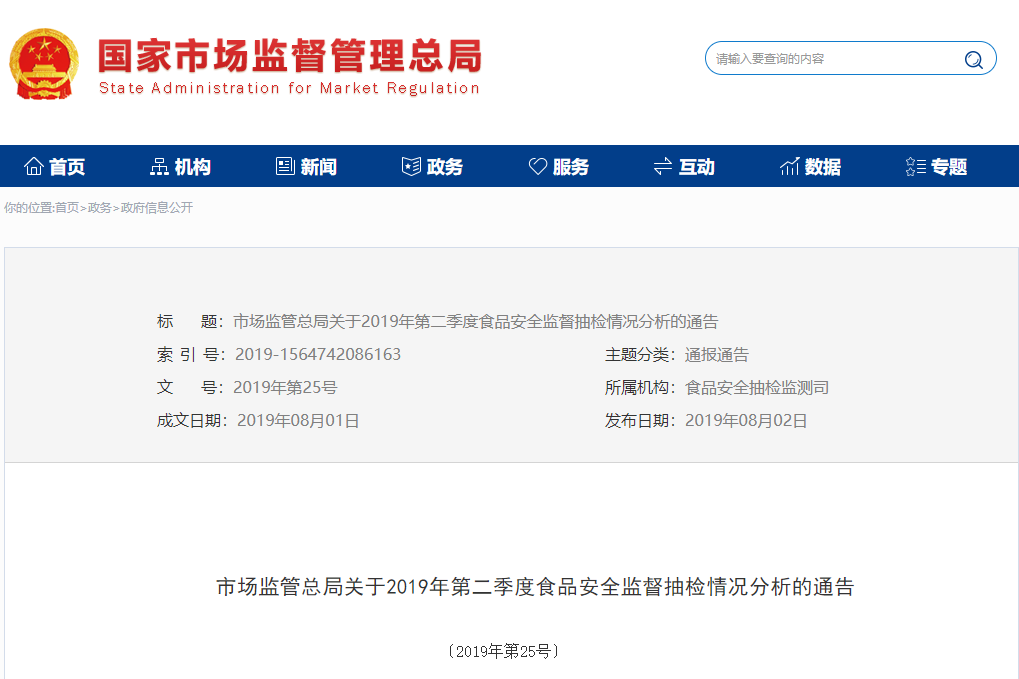Click the 专题 star list icon
This screenshot has width=1019, height=679.
915,166
